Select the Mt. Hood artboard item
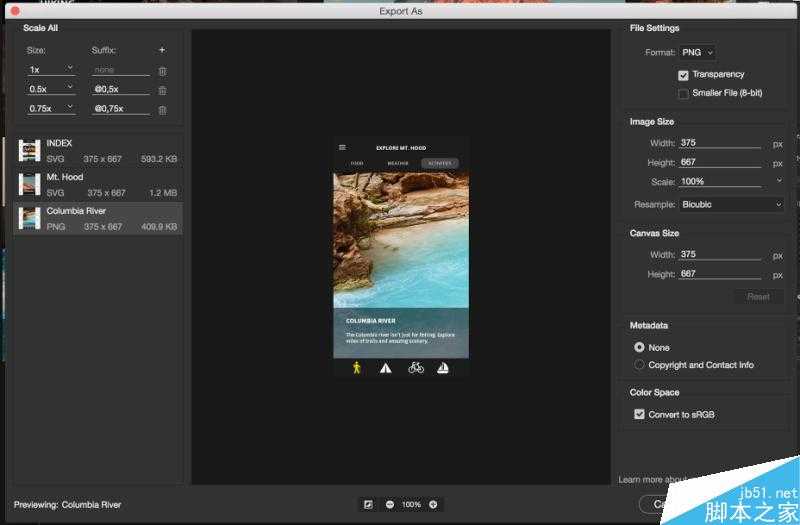The height and width of the screenshot is (525, 800). pos(98,184)
